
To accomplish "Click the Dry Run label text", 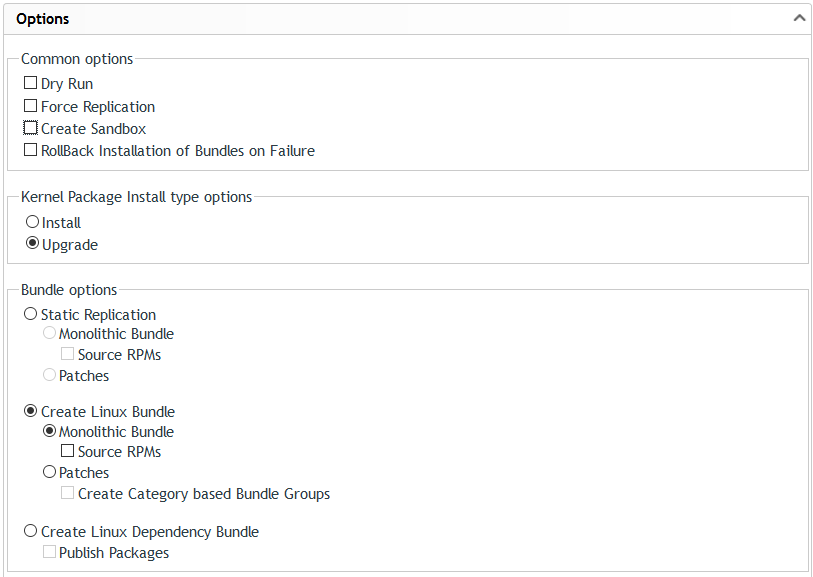I will 67,84.
